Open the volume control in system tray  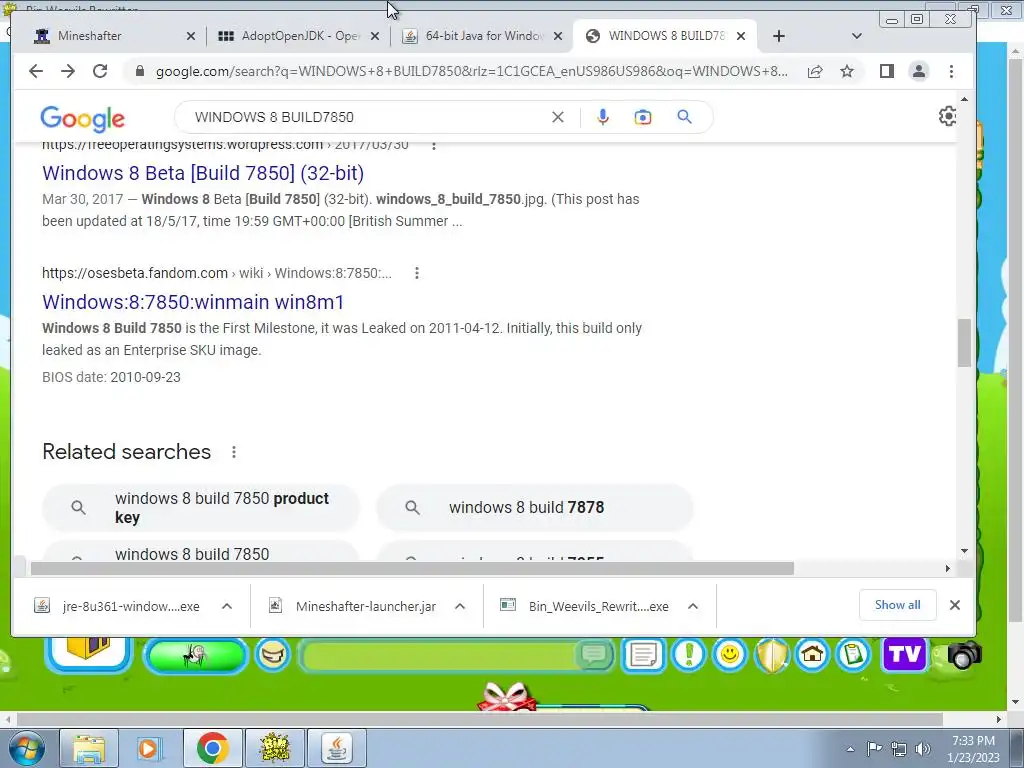click(x=923, y=749)
